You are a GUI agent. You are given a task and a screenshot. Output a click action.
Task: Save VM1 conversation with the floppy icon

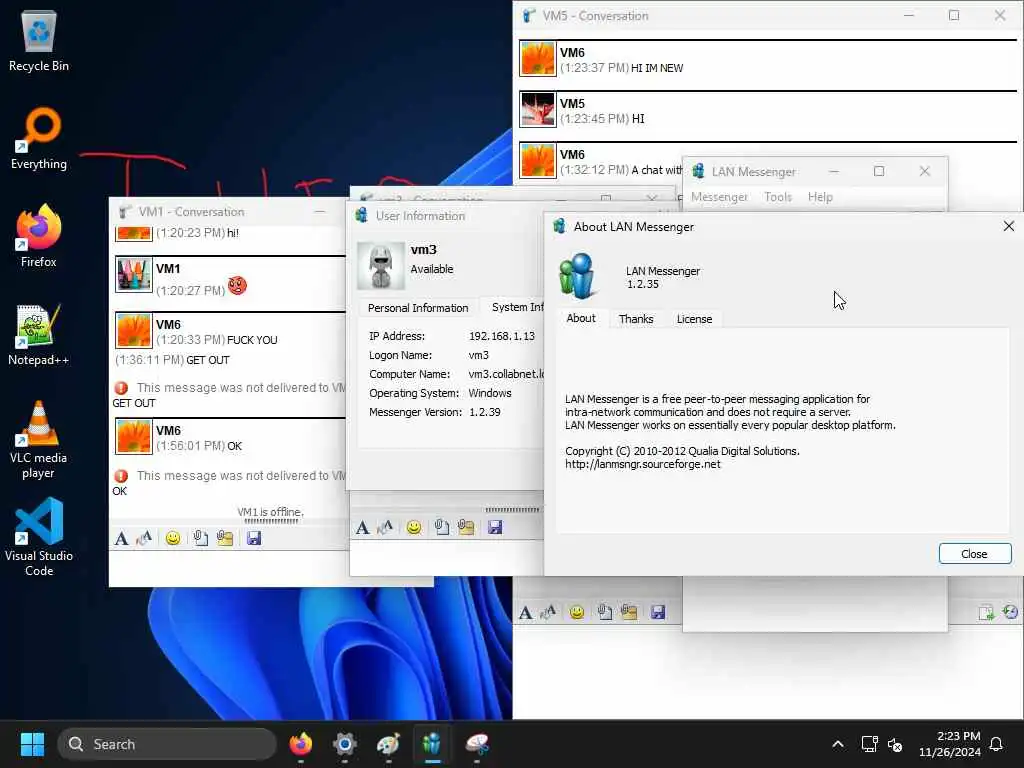coord(254,538)
